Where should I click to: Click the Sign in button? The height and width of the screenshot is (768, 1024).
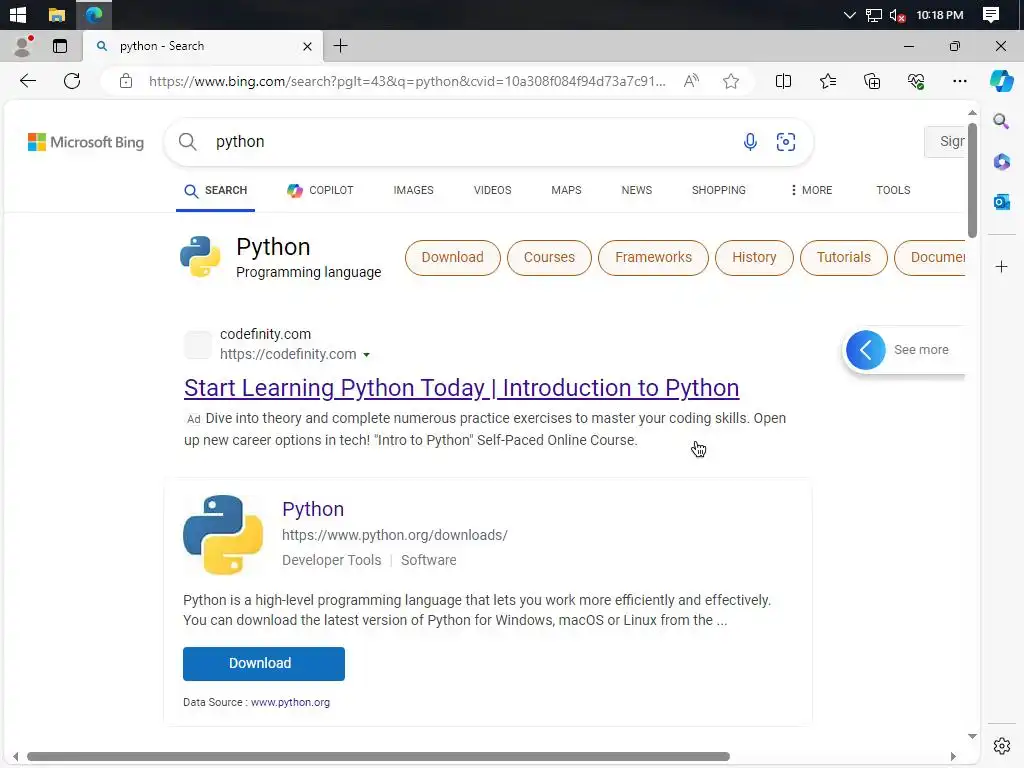(945, 141)
